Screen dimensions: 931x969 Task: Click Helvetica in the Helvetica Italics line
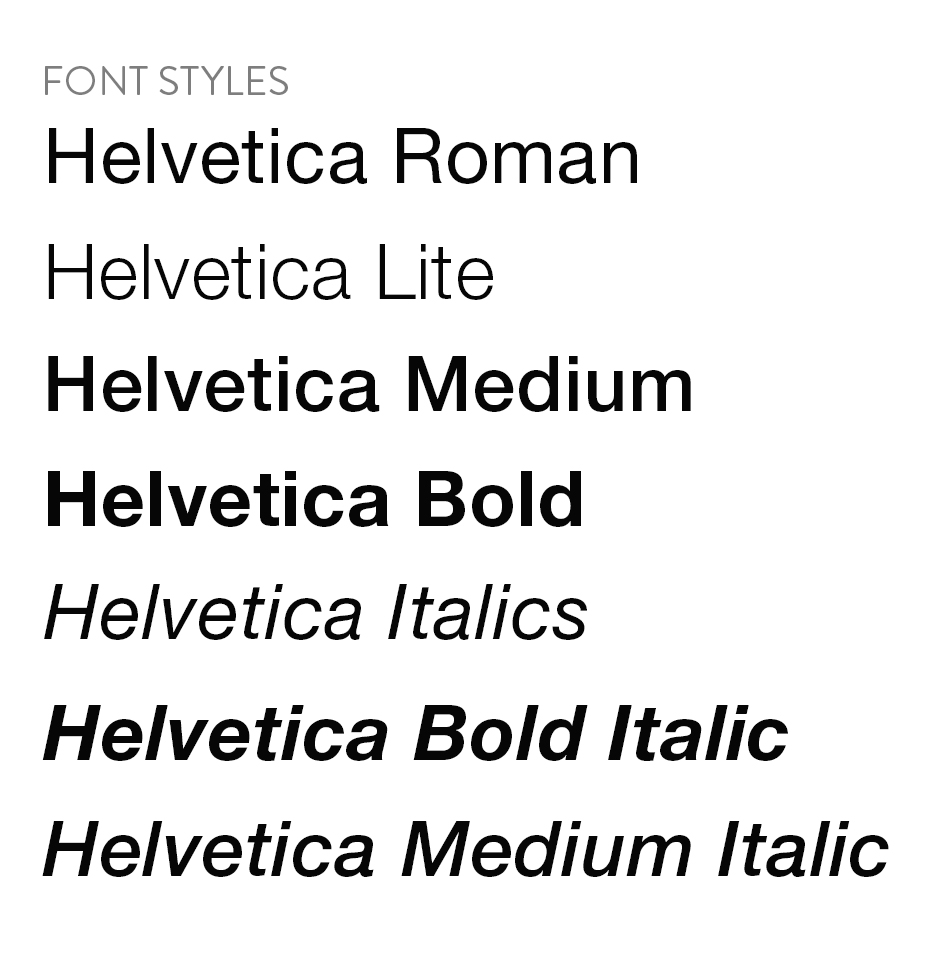point(203,613)
